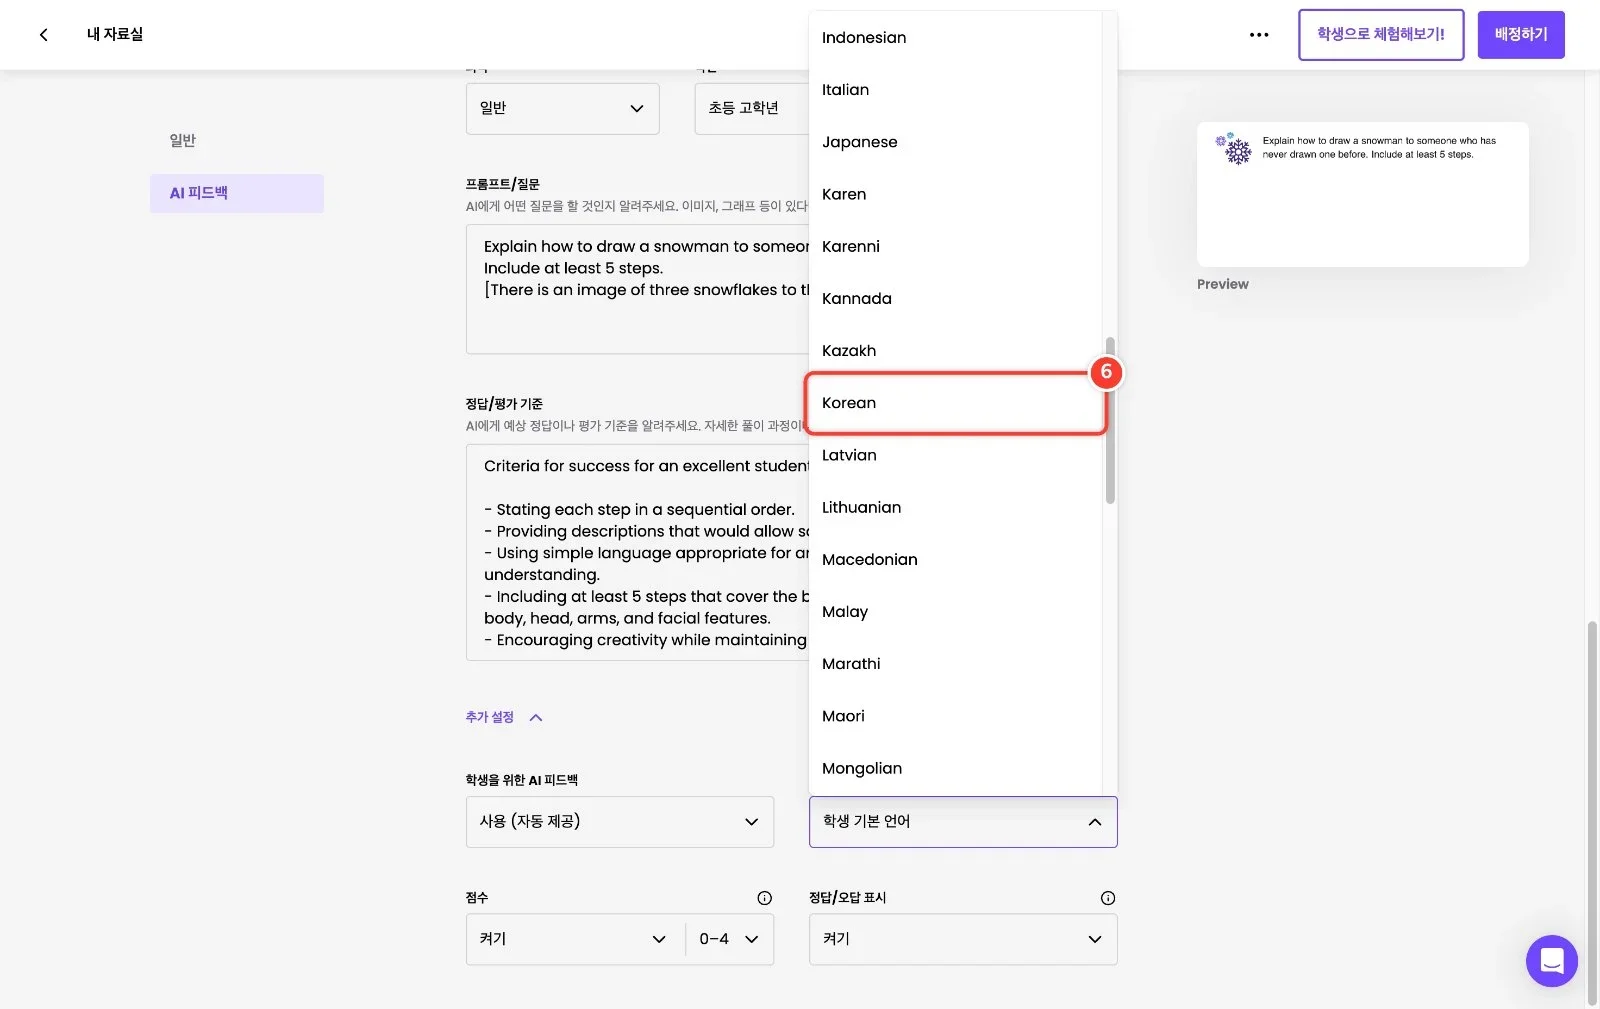This screenshot has height=1009, width=1600.
Task: Open the chat support bubble icon
Action: click(1551, 961)
